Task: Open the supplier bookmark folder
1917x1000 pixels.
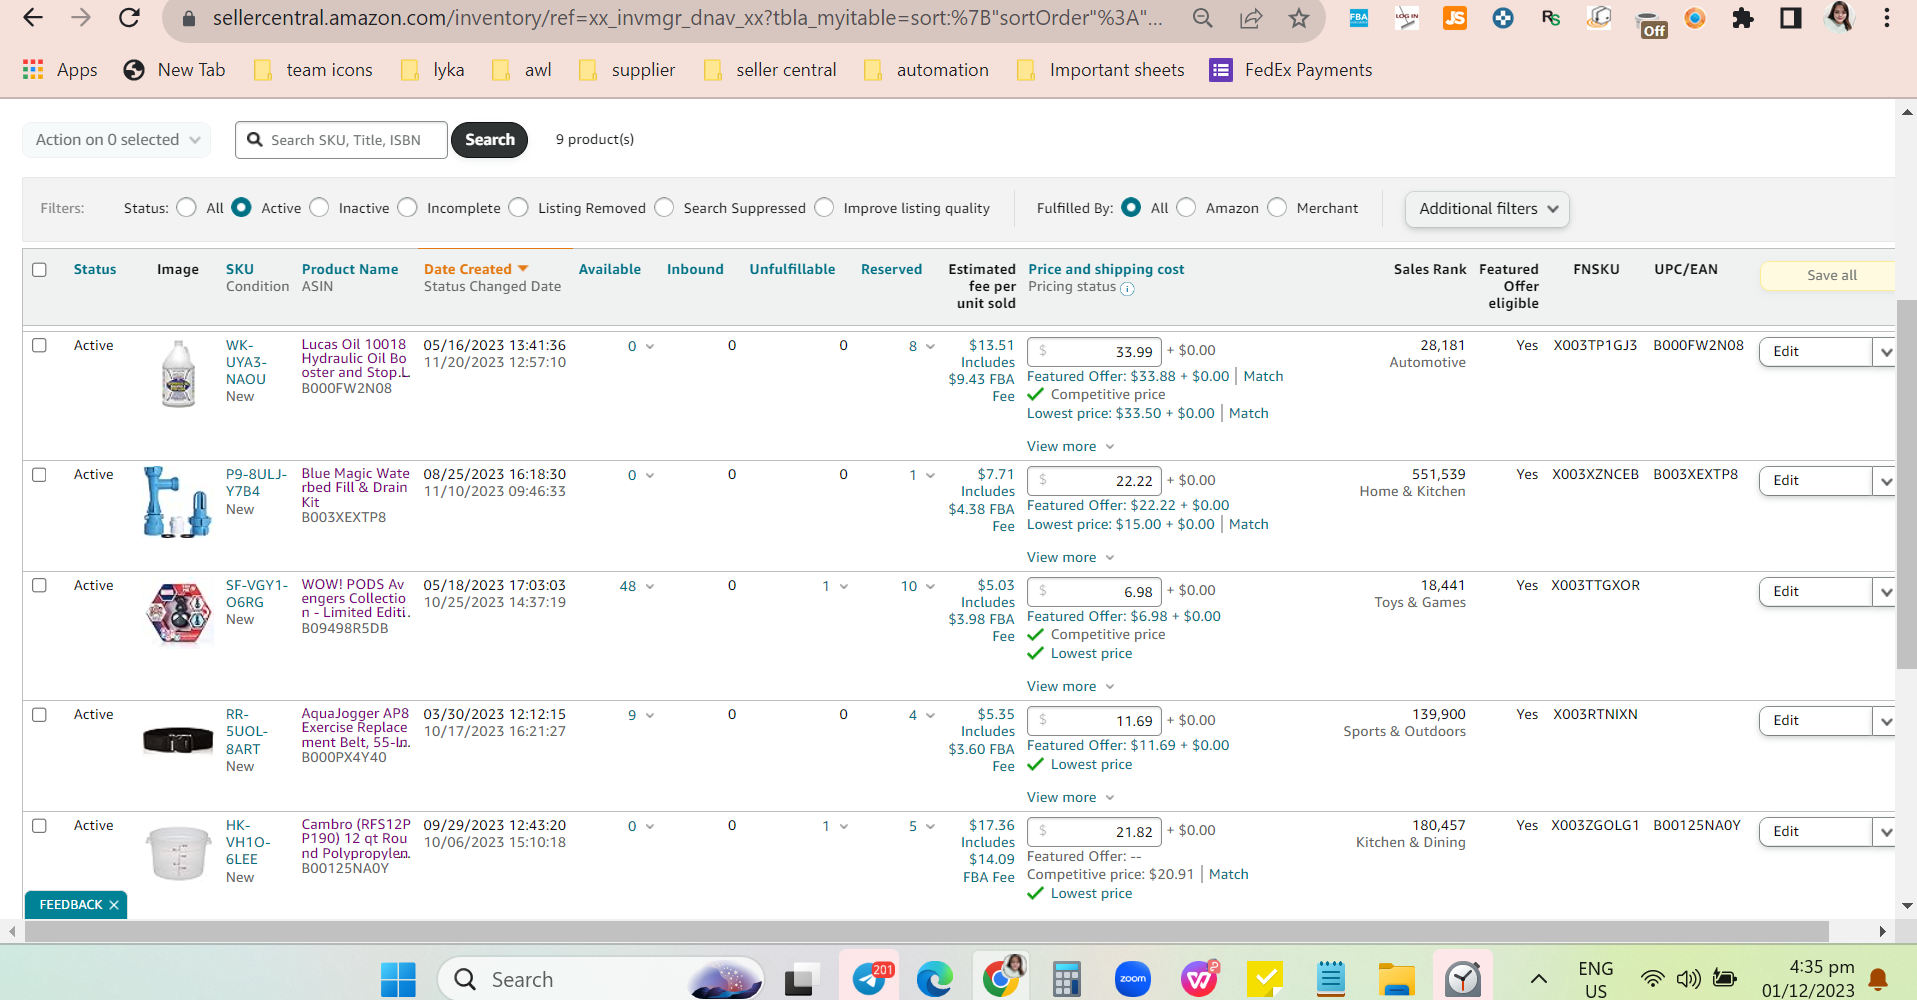Action: (627, 70)
